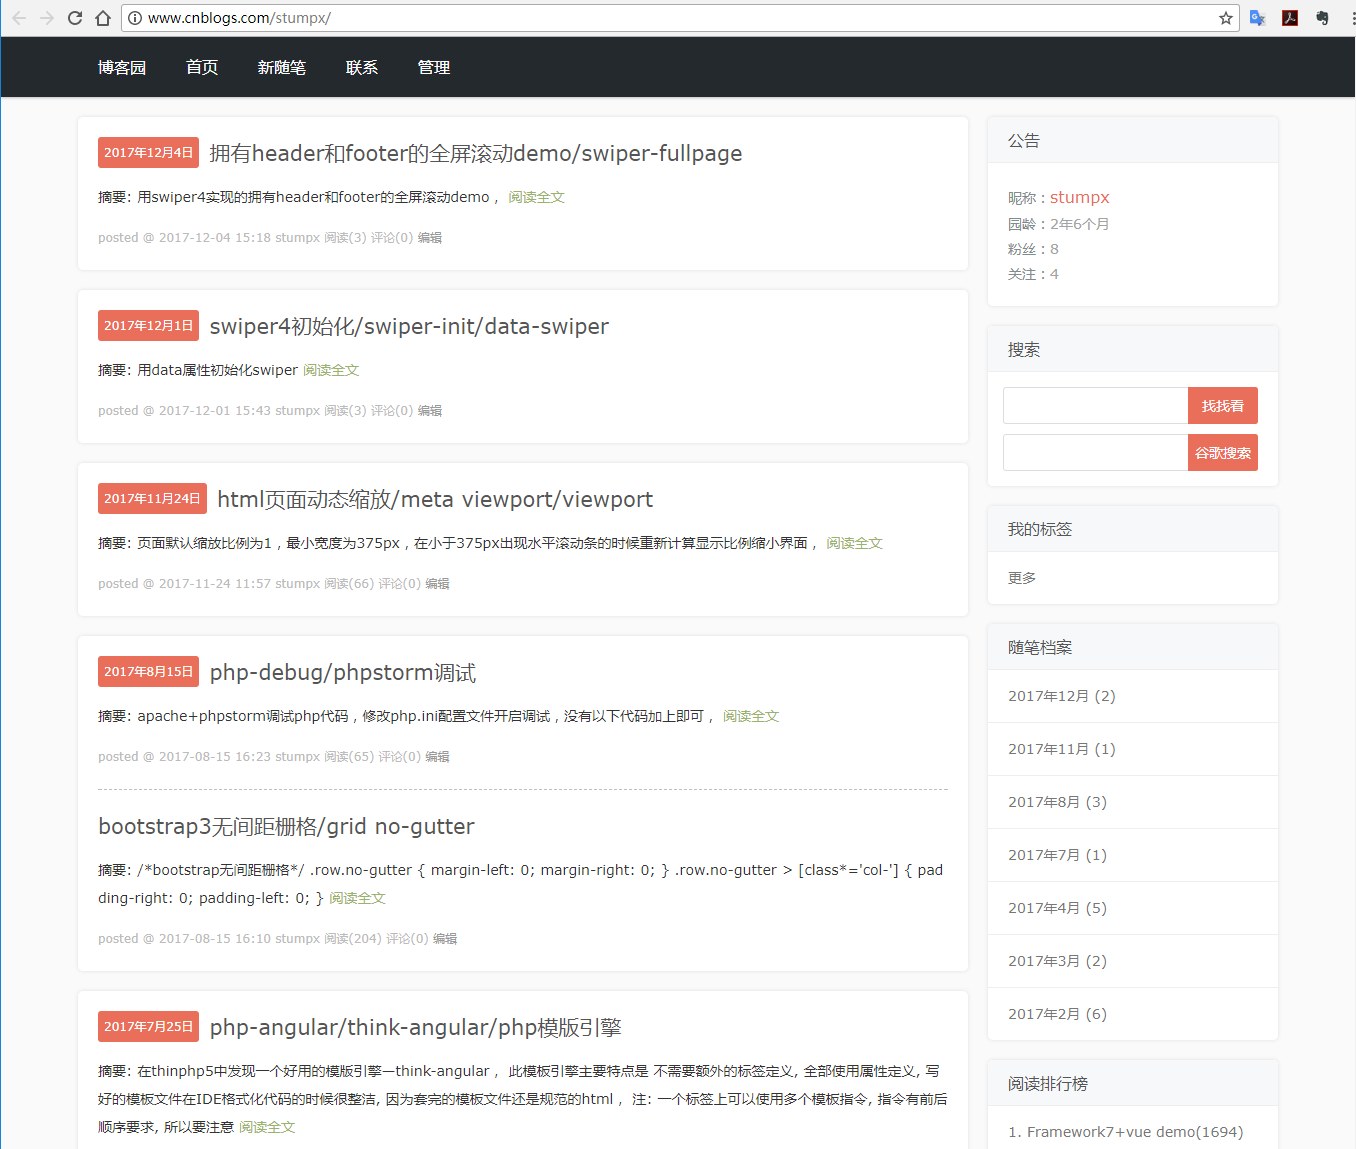Click 更多 under 我的标签
This screenshot has width=1356, height=1149.
point(1022,578)
